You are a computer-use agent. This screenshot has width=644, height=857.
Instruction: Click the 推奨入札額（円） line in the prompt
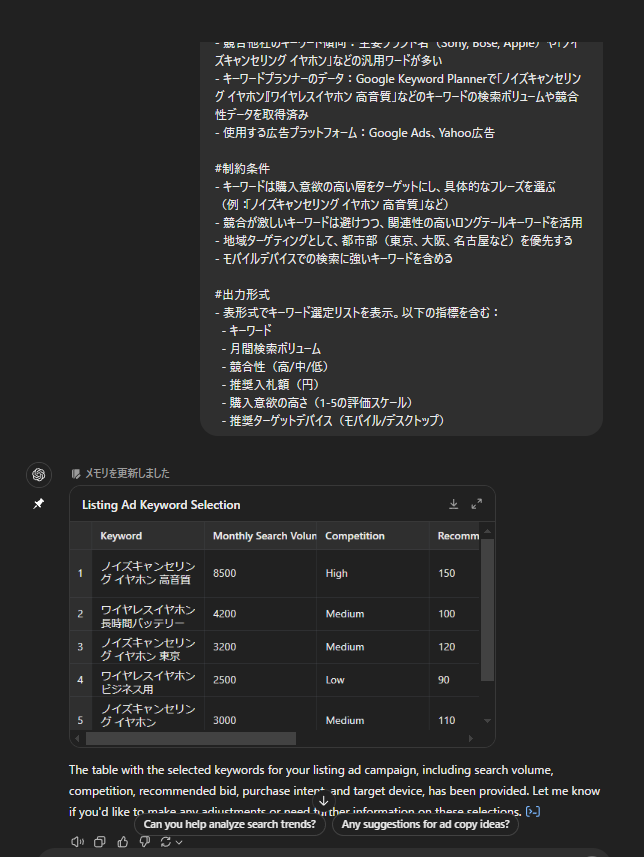pos(272,385)
